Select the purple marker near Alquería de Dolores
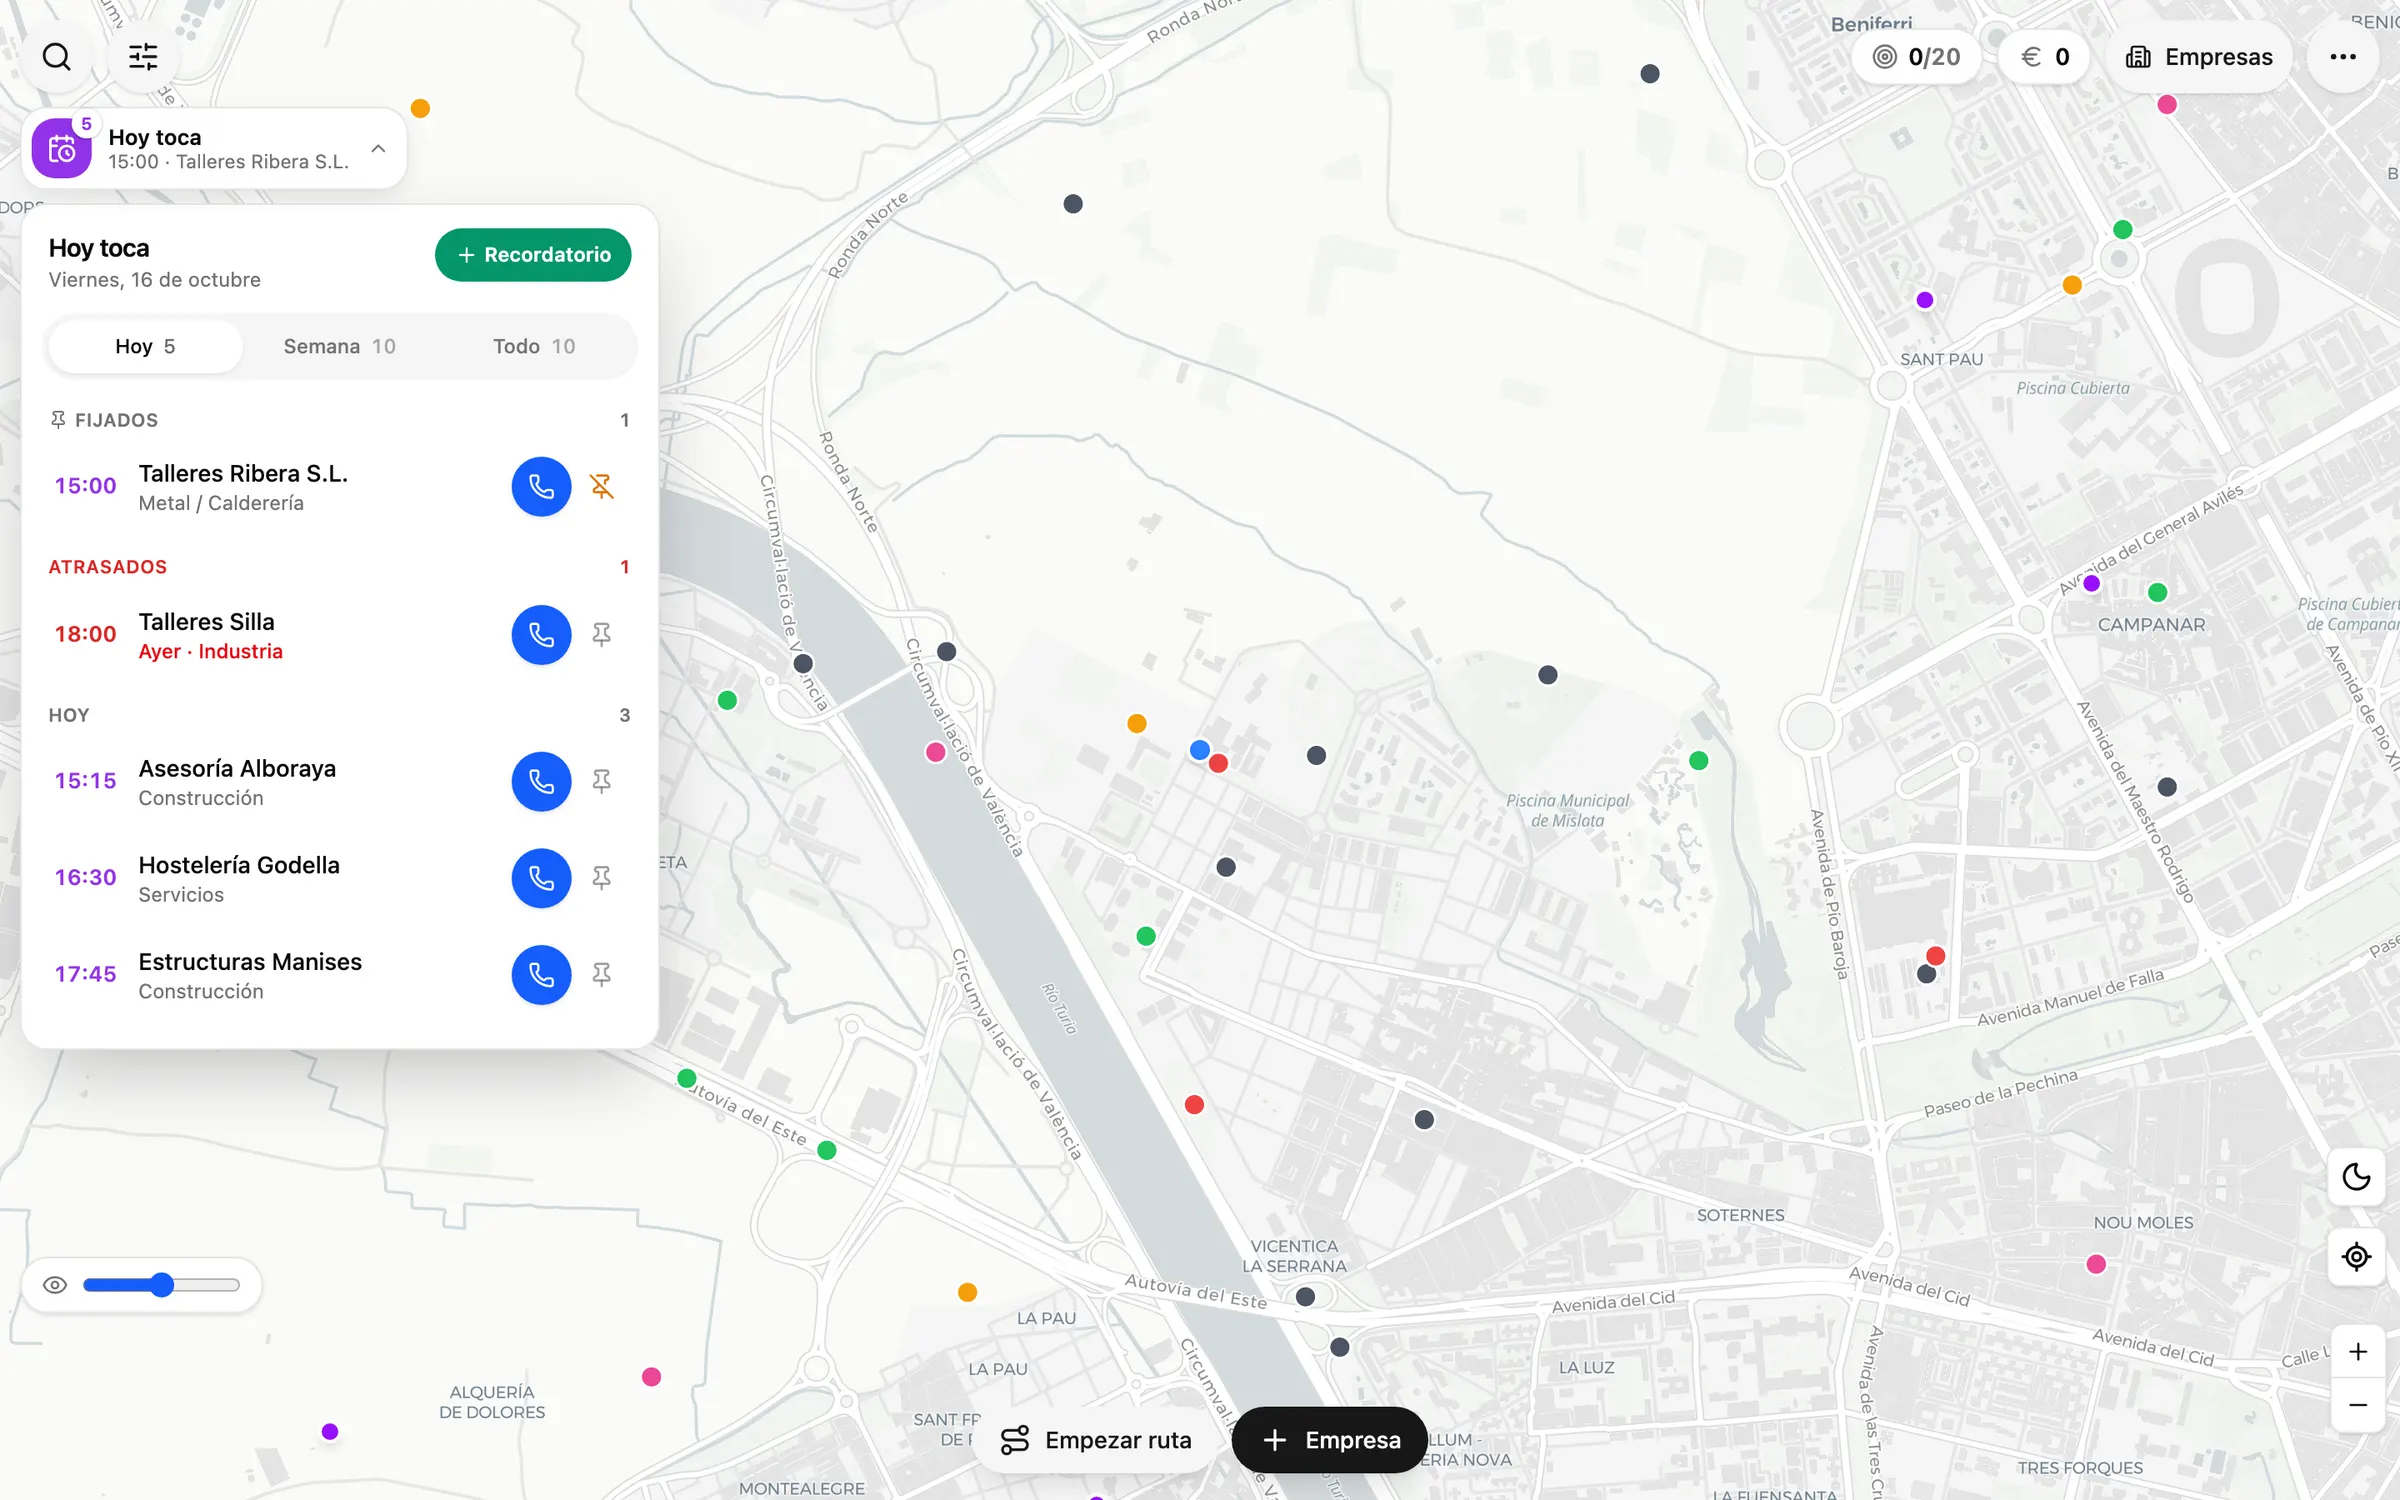The height and width of the screenshot is (1500, 2400). coord(330,1432)
